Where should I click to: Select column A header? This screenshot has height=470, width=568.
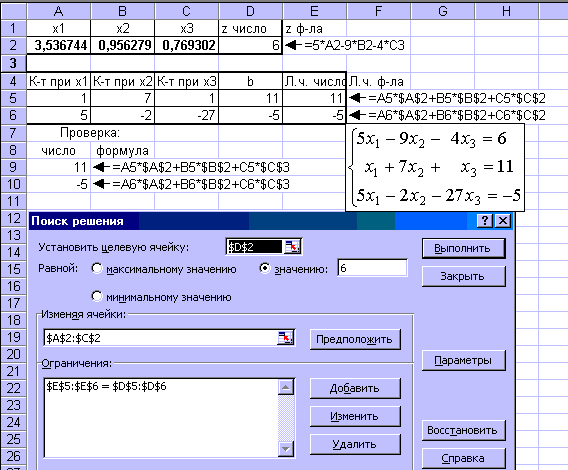(59, 11)
